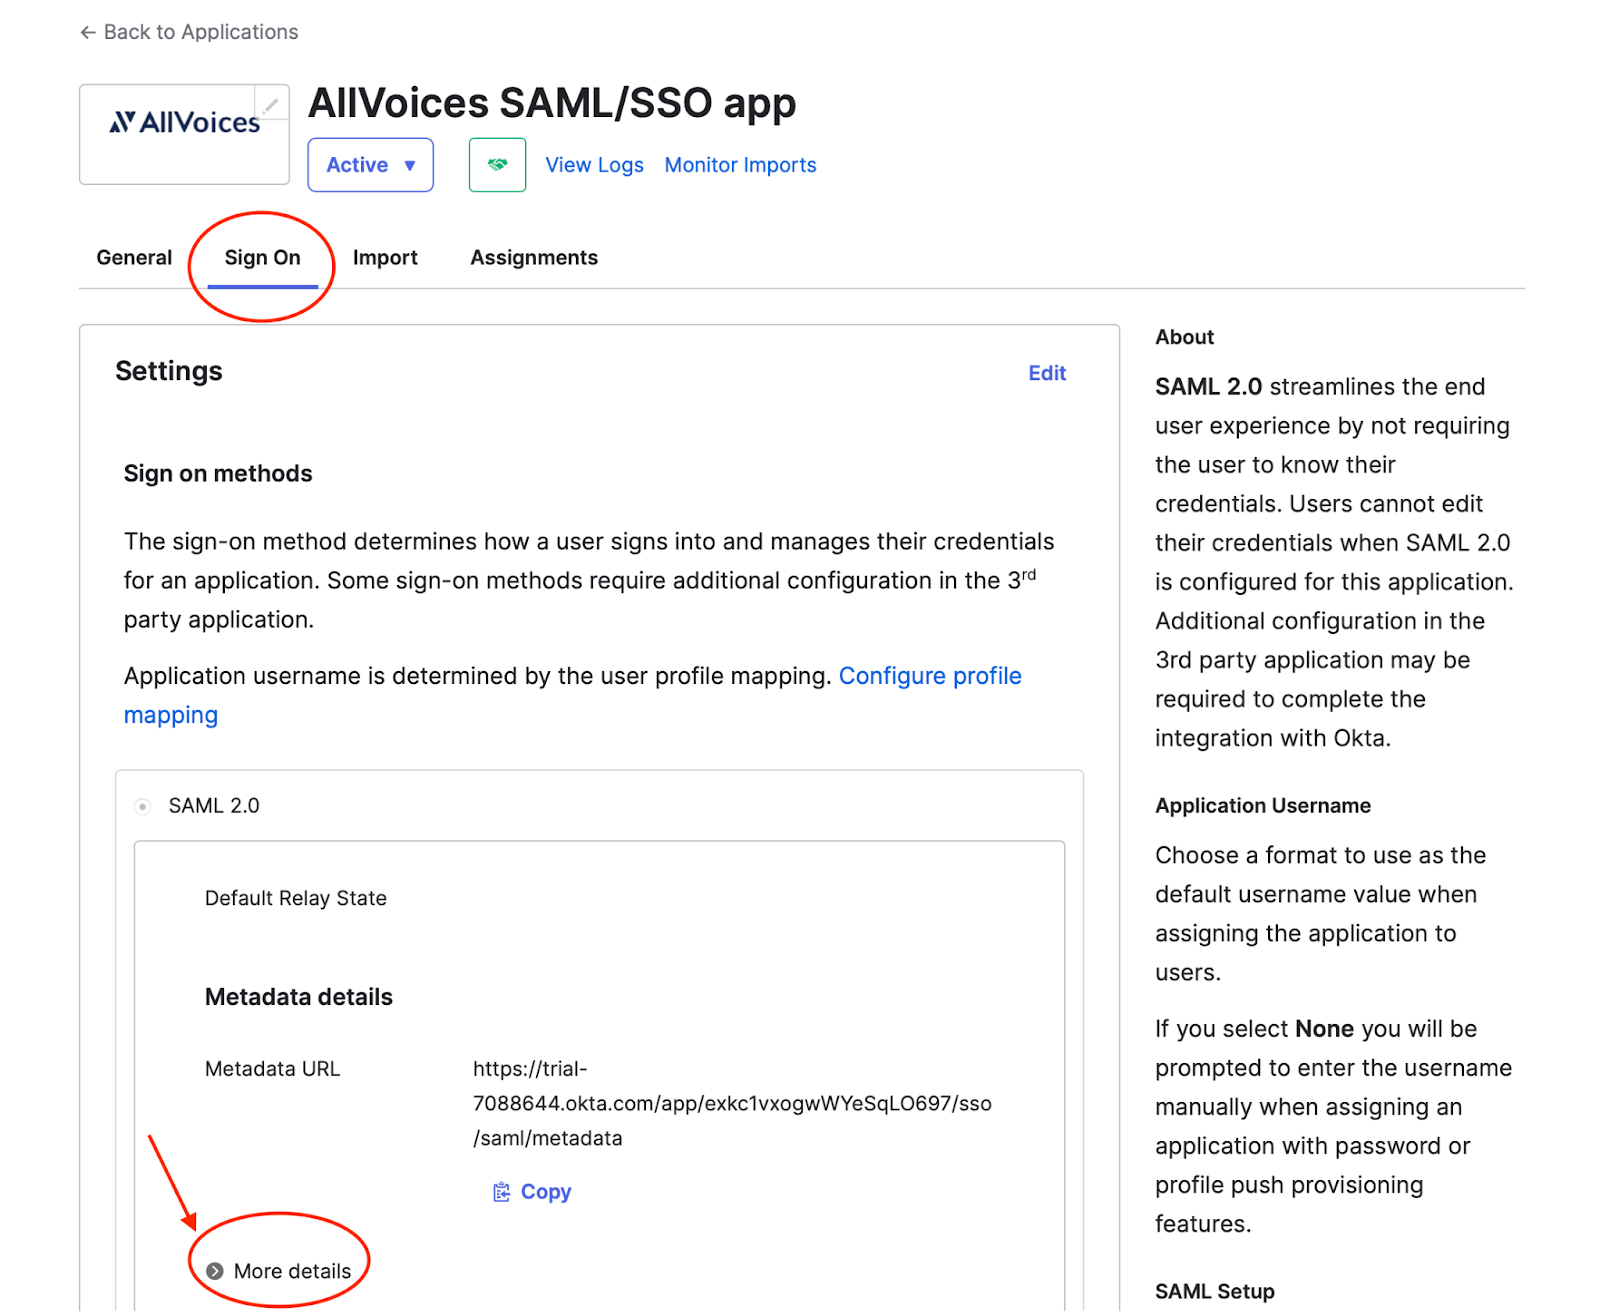Open the Active status dropdown
Image resolution: width=1600 pixels, height=1312 pixels.
[370, 165]
